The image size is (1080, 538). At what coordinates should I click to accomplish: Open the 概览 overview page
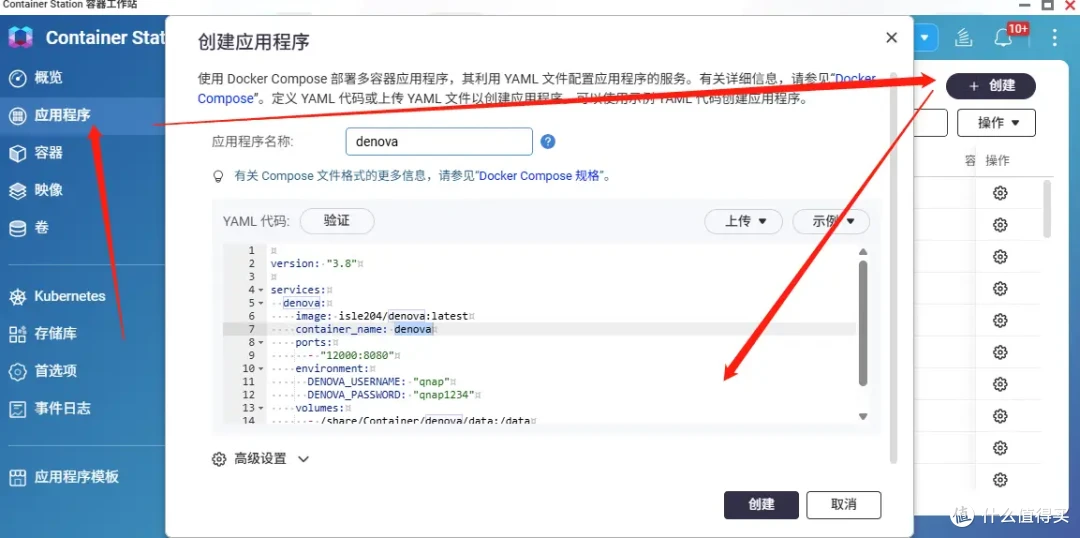pyautogui.click(x=48, y=78)
